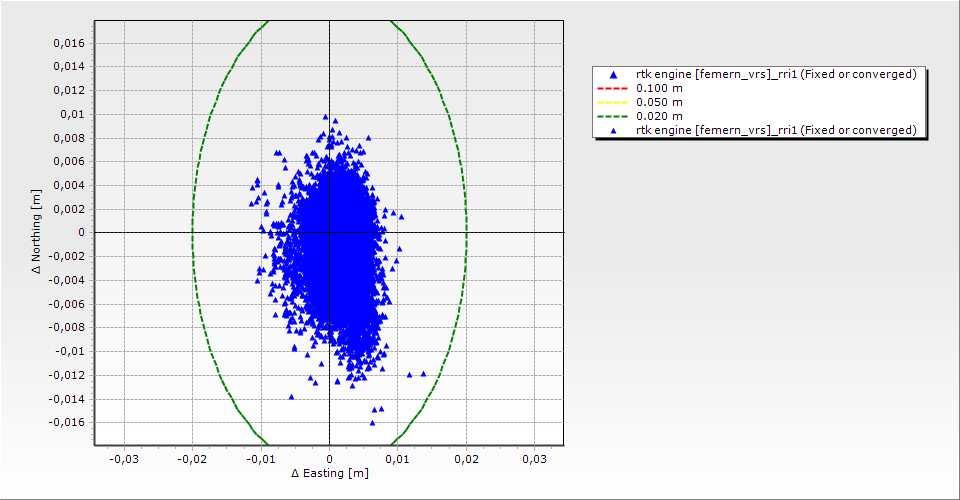Click the 0,03 tick on the easting axis
The height and width of the screenshot is (500, 960).
(x=535, y=458)
